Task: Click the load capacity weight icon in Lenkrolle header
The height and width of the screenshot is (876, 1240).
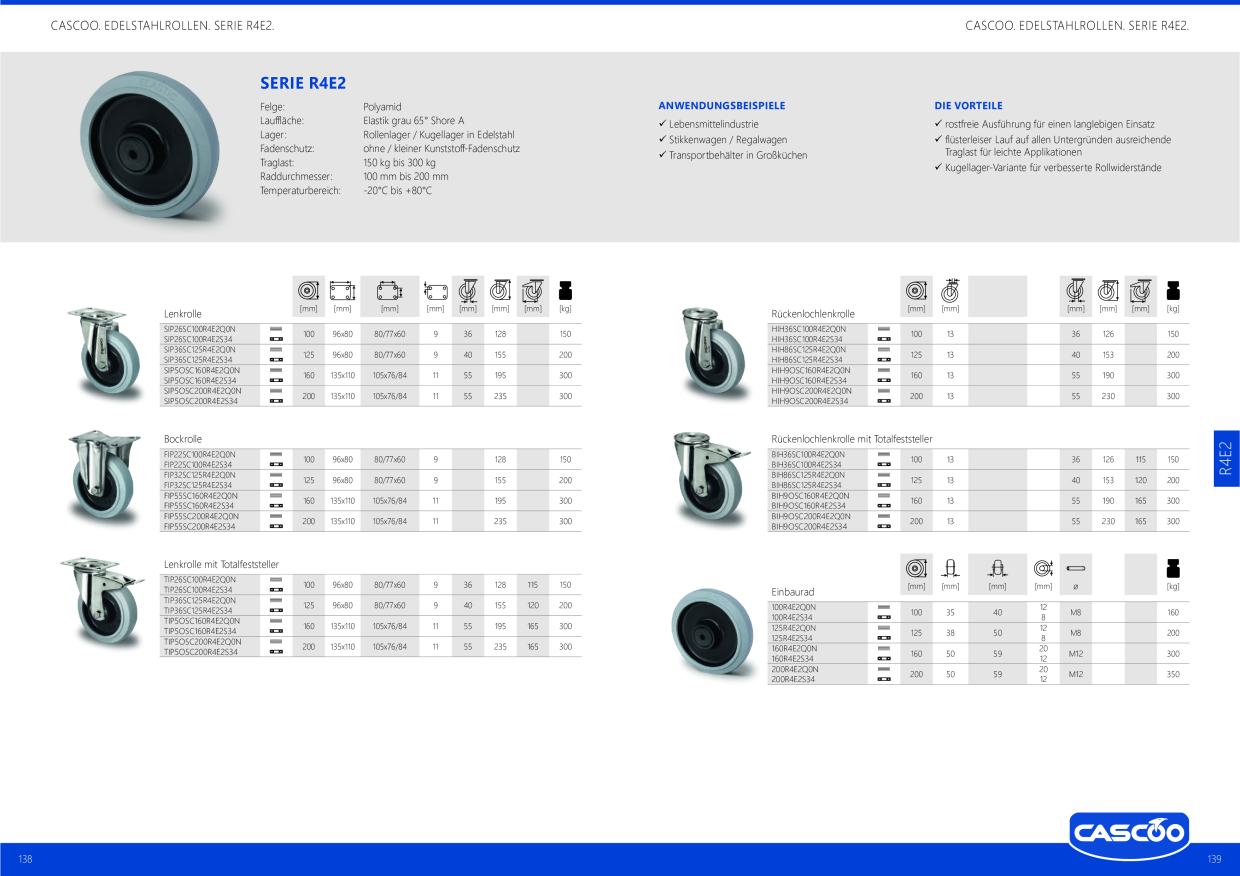Action: [566, 291]
